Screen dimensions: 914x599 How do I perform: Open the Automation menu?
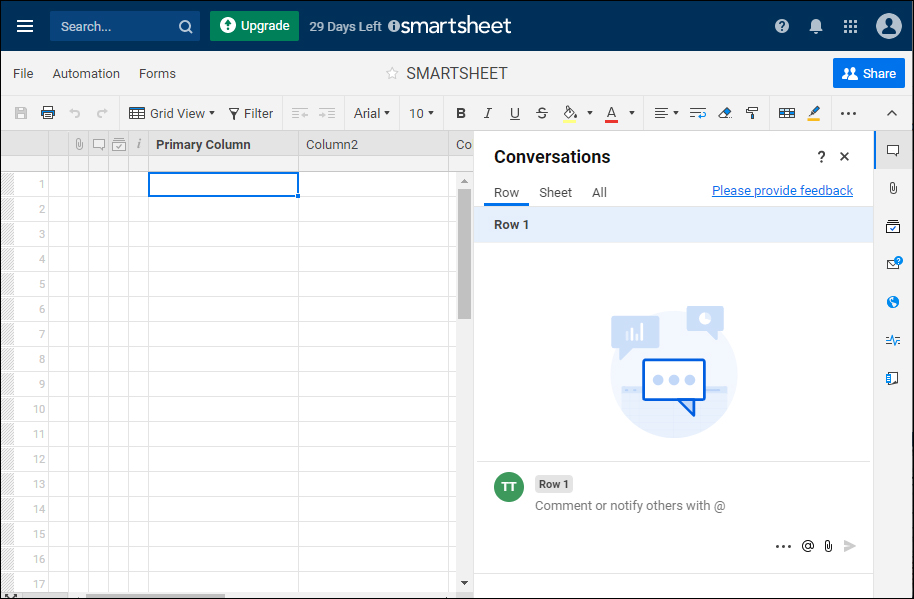pos(86,73)
